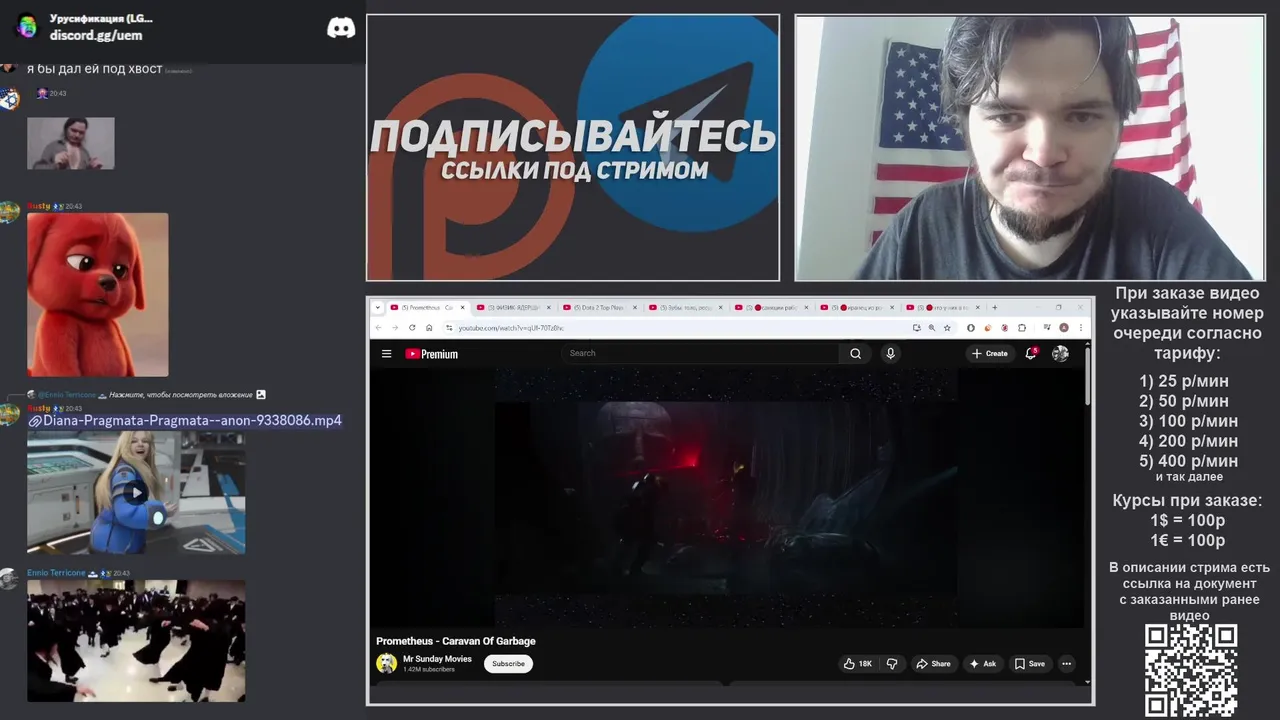Open the video's three-dot more actions menu
This screenshot has height=720, width=1280.
tap(1066, 664)
